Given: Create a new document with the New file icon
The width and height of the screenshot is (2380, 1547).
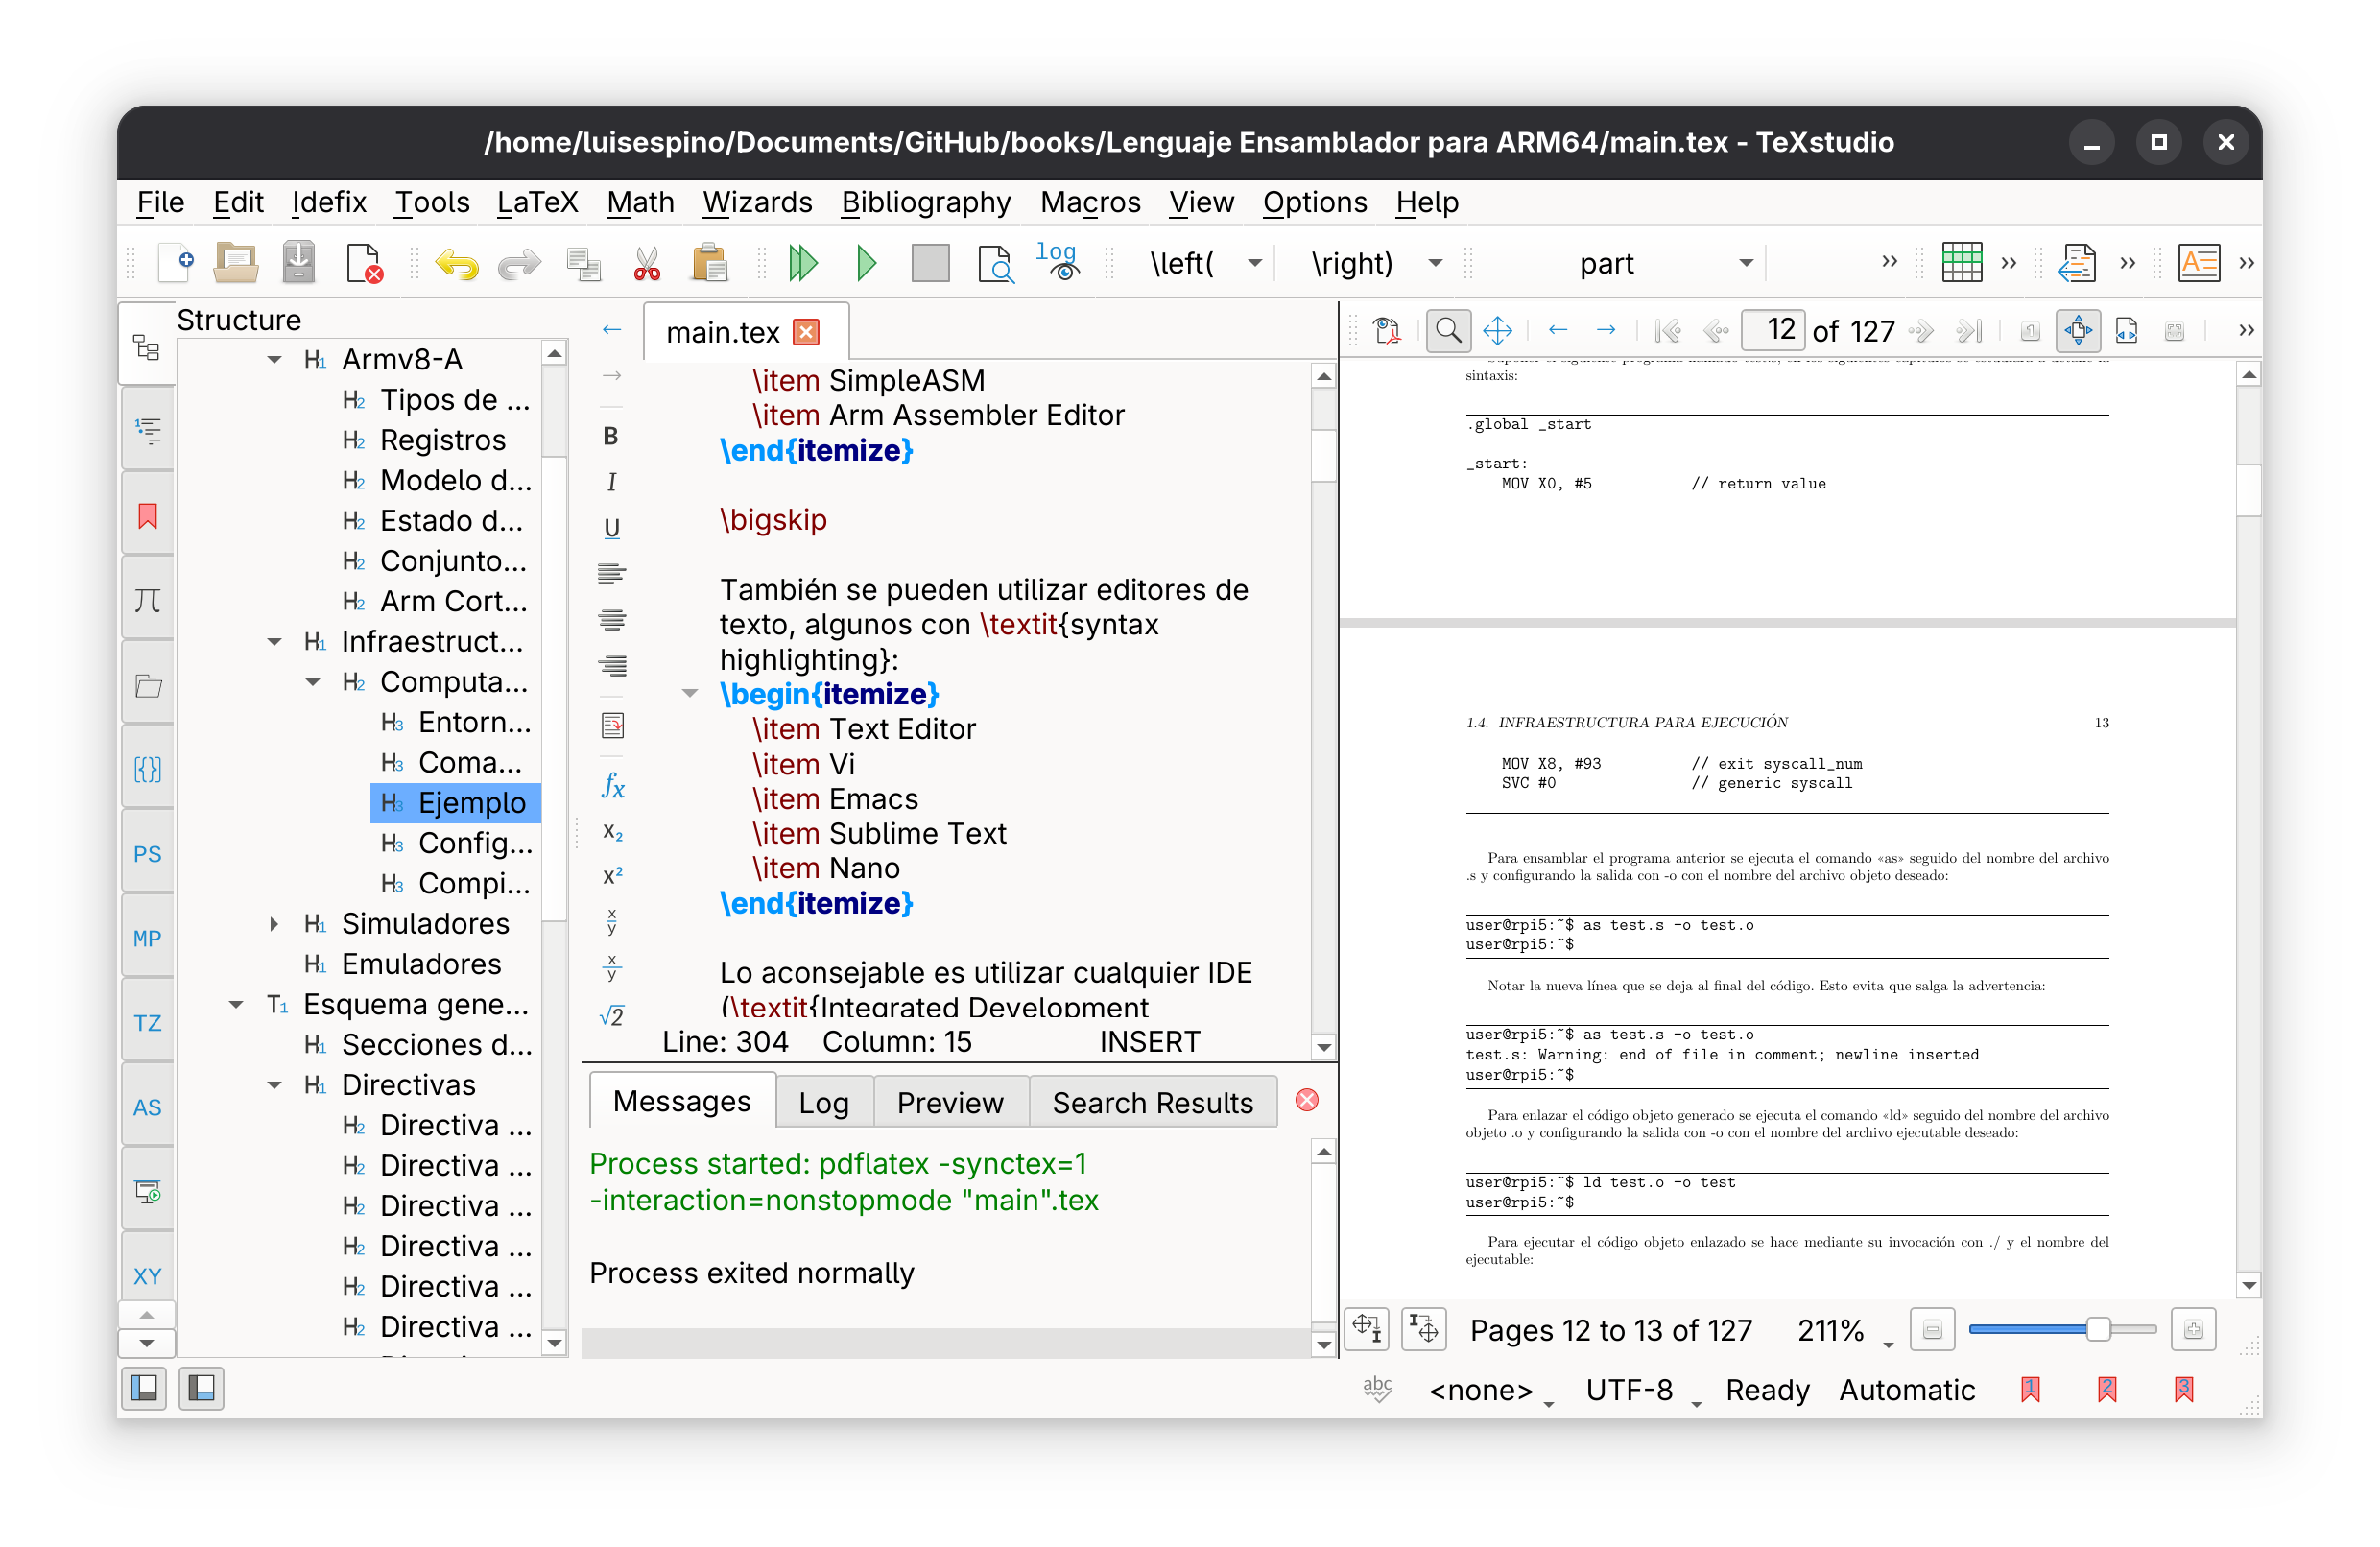Looking at the screenshot, I should (176, 263).
